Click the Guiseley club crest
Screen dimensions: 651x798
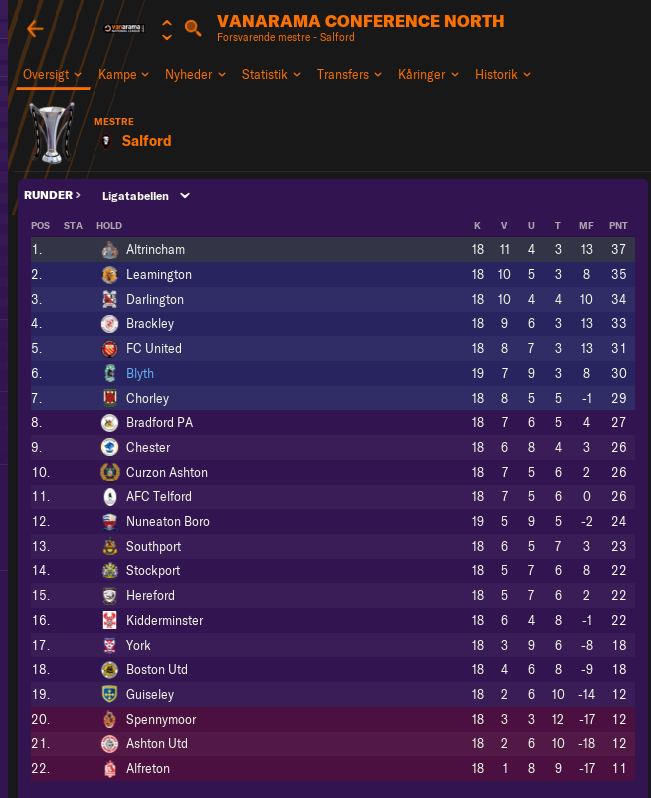click(x=109, y=694)
